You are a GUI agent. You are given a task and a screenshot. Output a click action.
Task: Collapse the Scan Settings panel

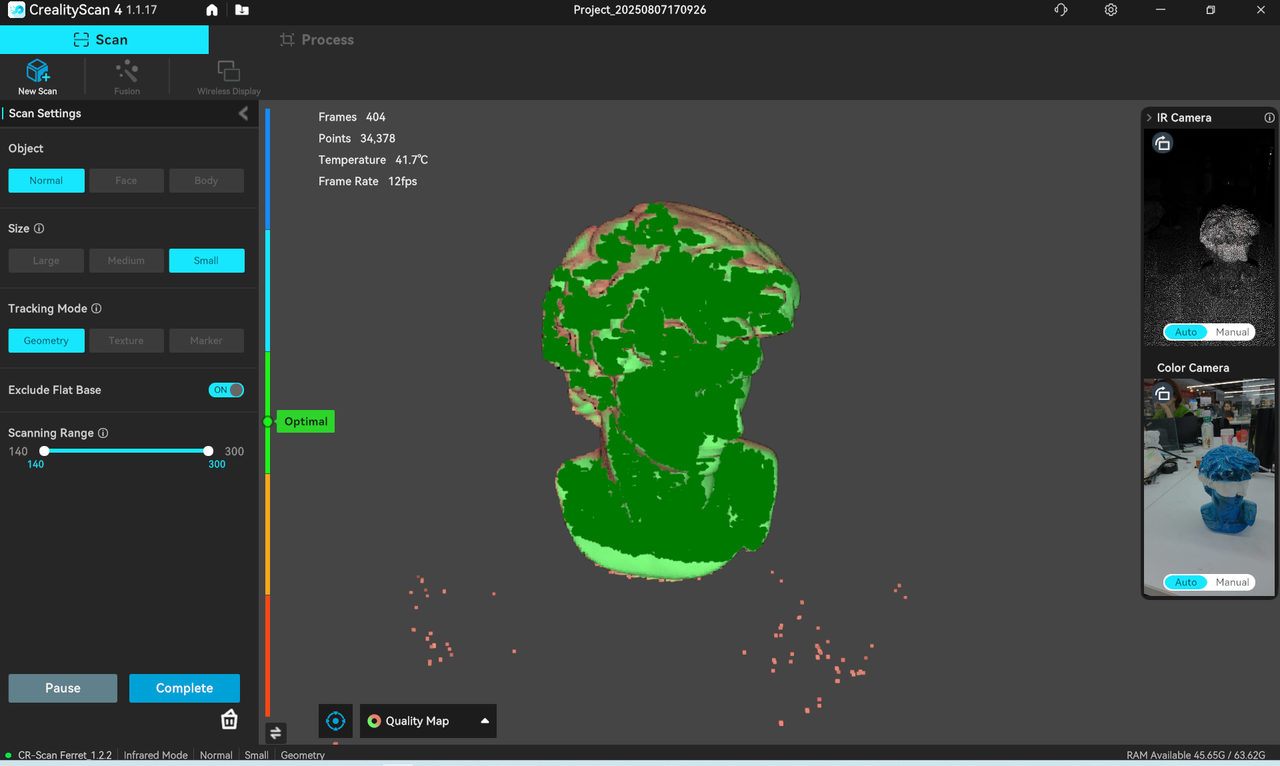[243, 113]
